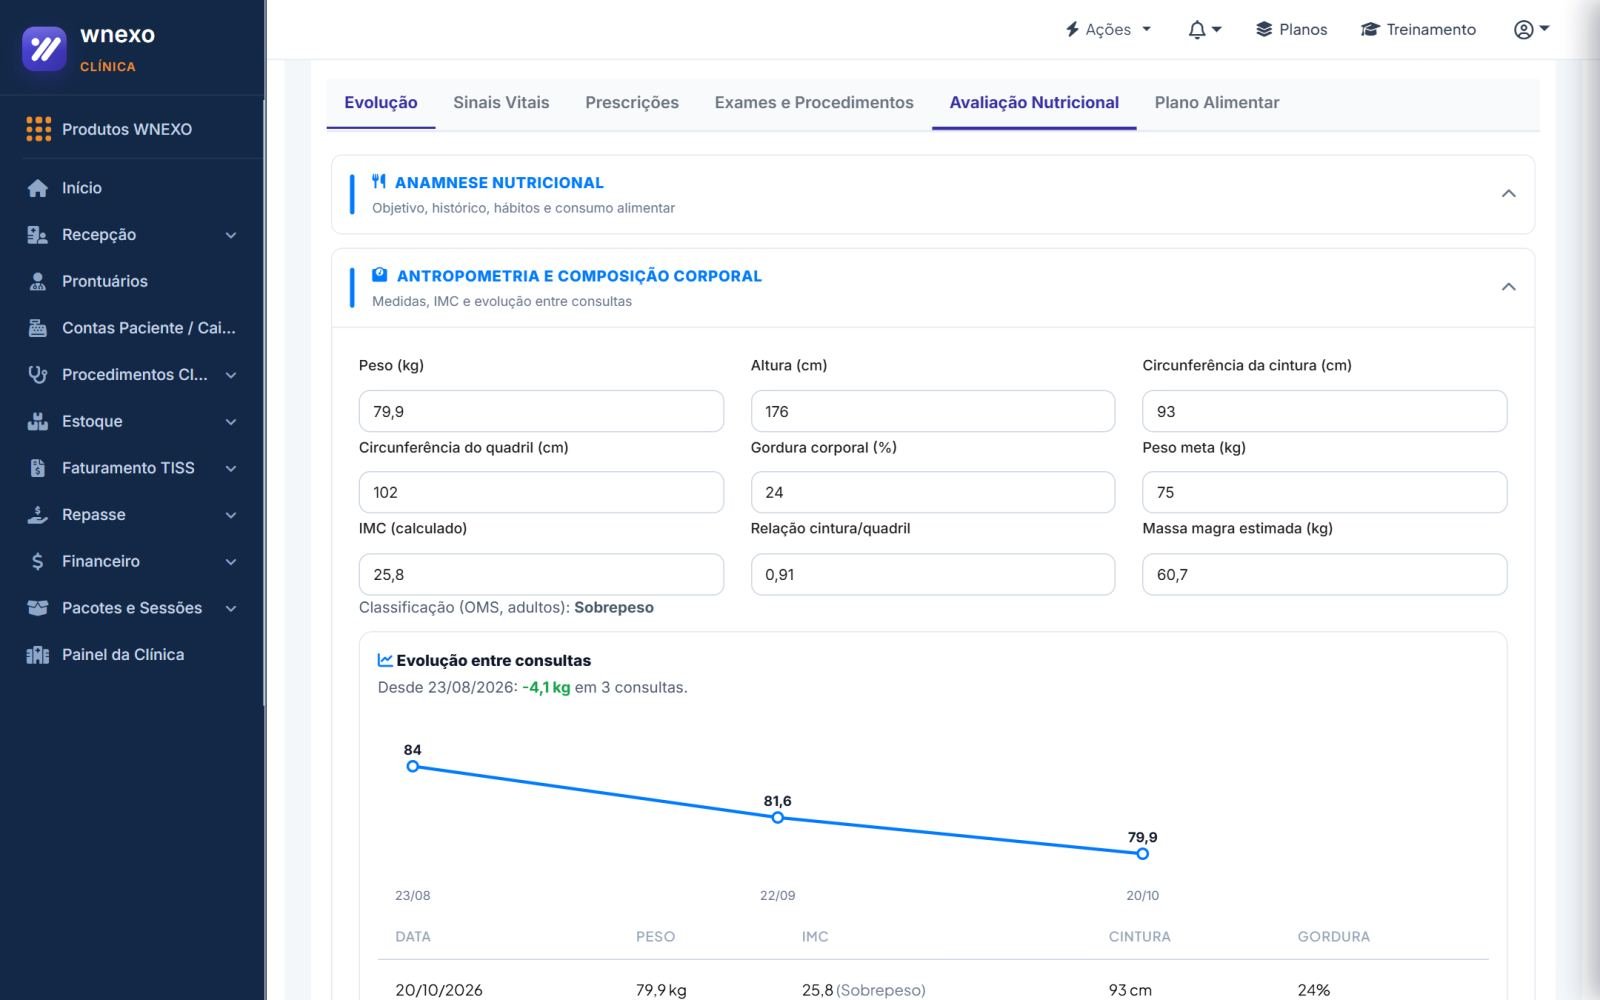Click the Prontuários doctor icon
This screenshot has height=1000, width=1600.
click(38, 281)
